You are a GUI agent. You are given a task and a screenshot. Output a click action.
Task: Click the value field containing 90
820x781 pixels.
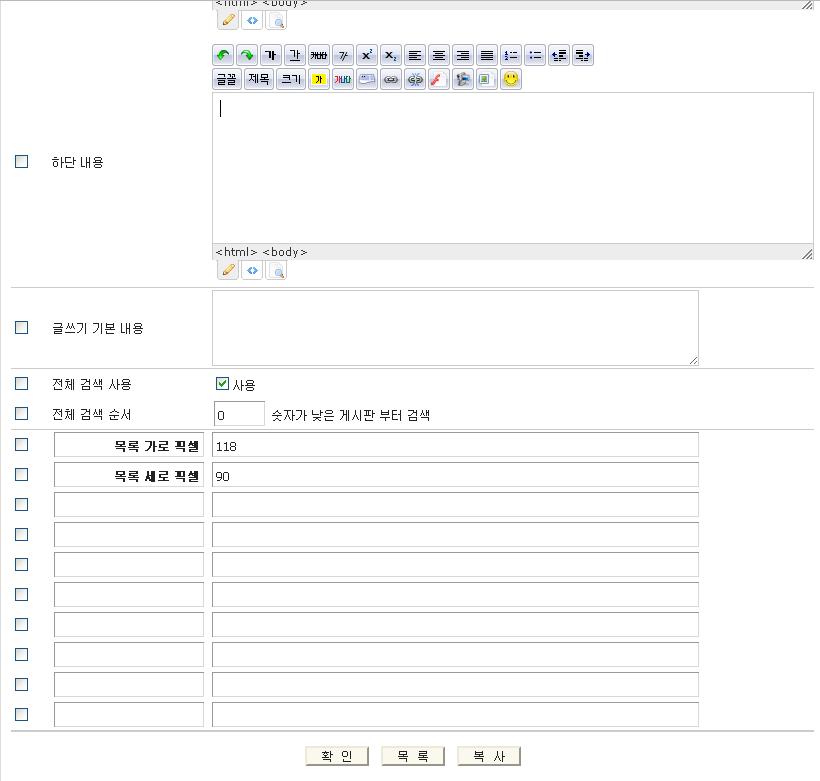(455, 474)
